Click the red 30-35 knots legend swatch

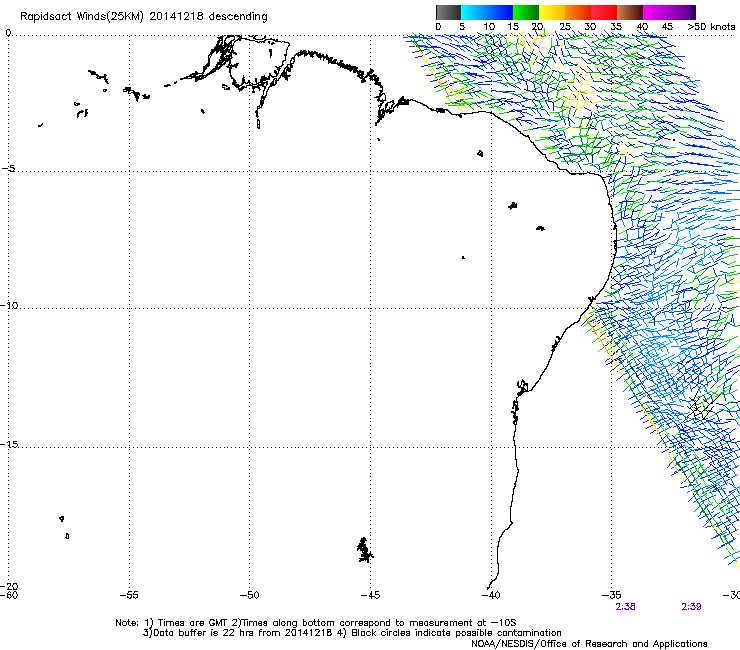point(604,12)
